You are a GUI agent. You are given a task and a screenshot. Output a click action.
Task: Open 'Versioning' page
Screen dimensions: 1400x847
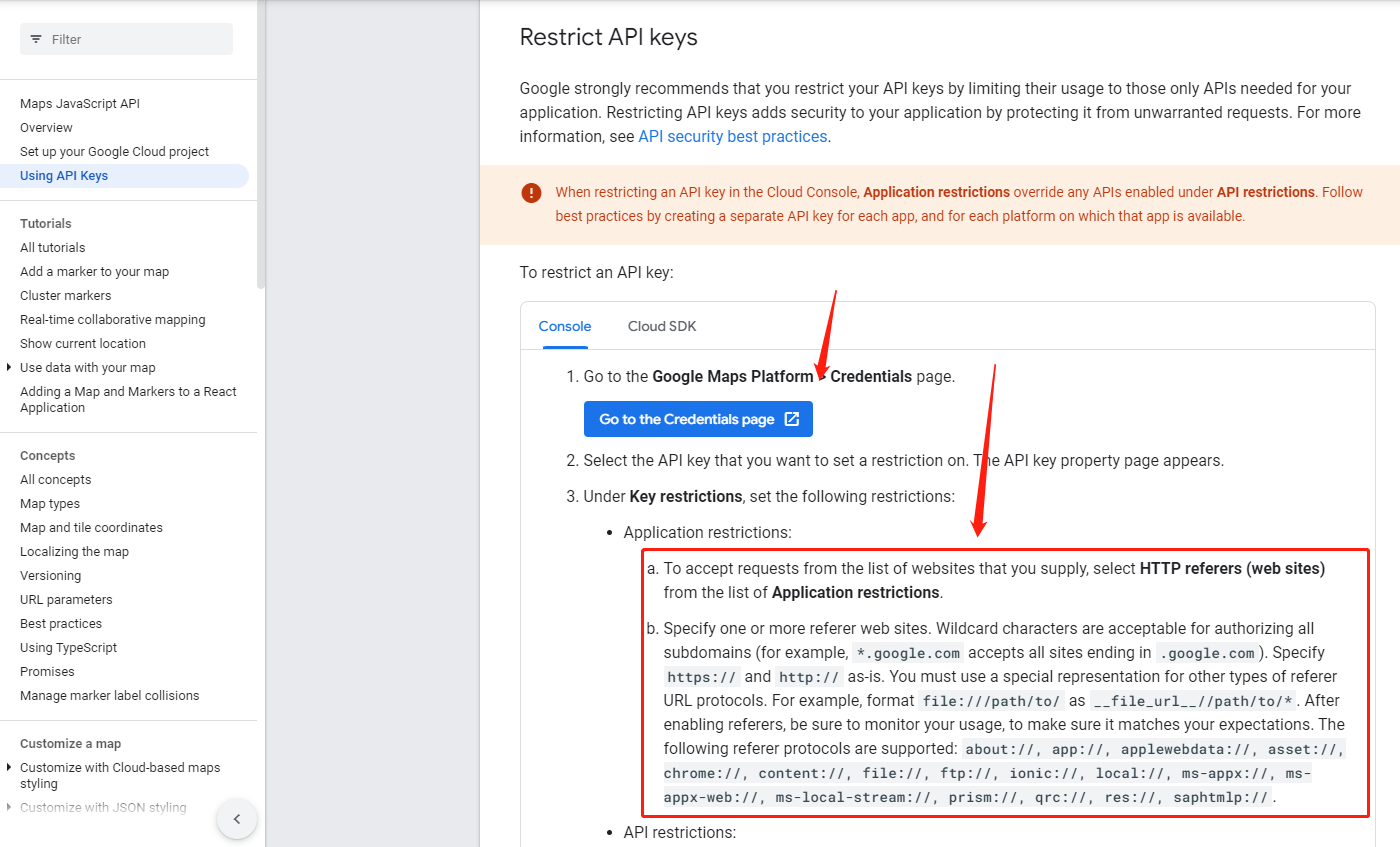pos(50,575)
